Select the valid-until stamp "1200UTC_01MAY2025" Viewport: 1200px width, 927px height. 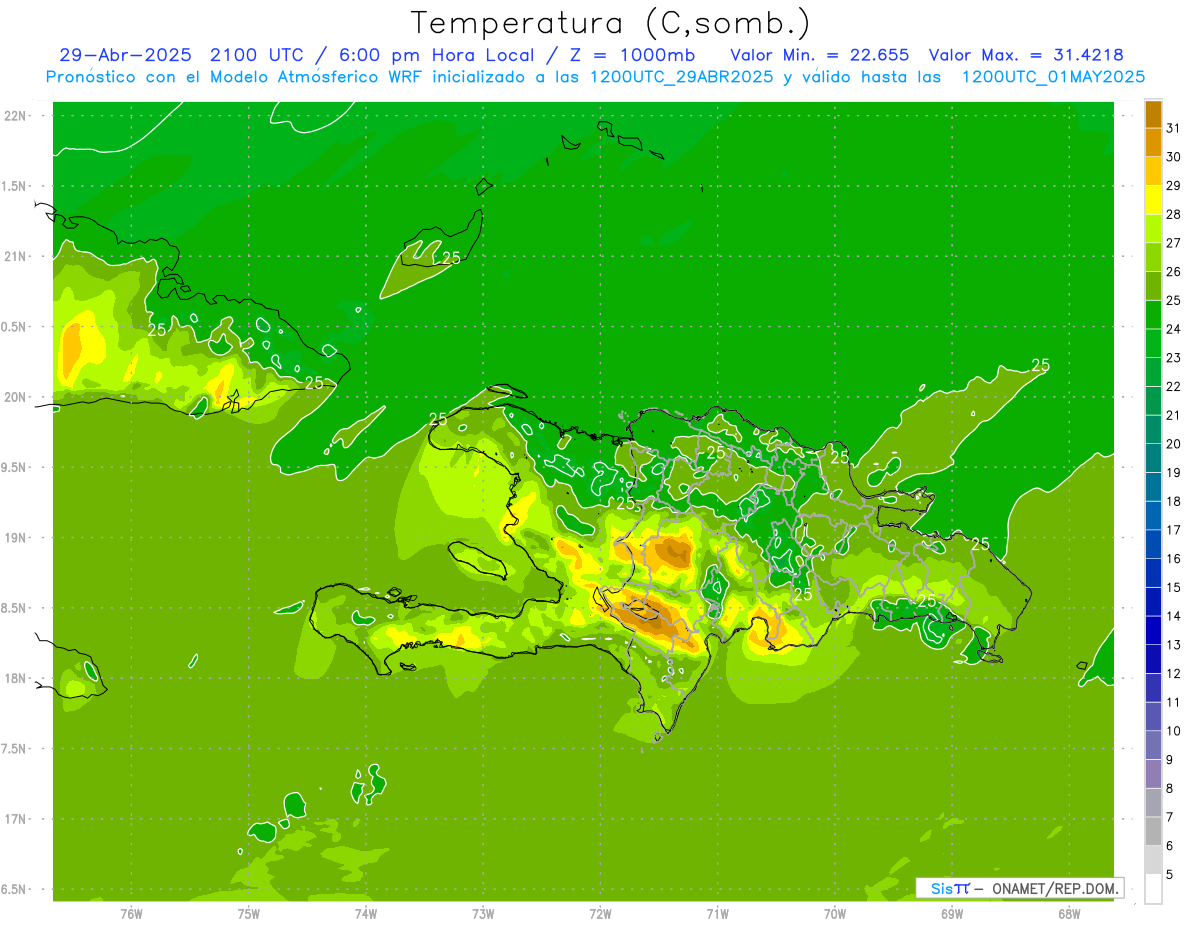pyautogui.click(x=1053, y=77)
